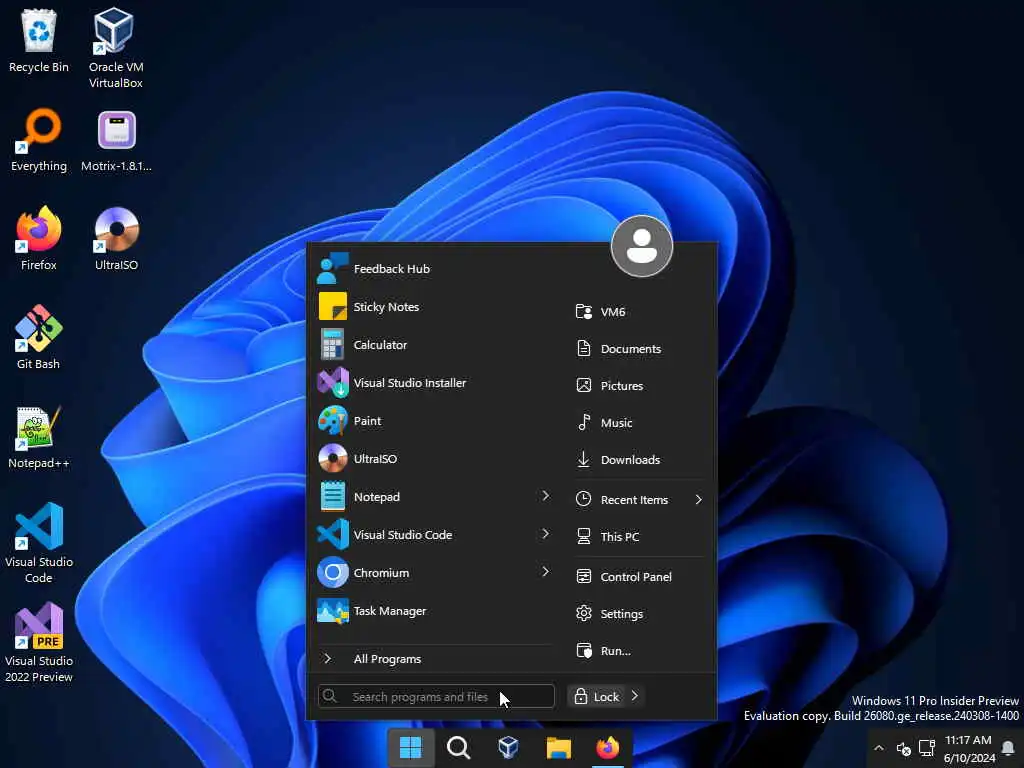
Task: Click the Search programs and files box
Action: click(x=436, y=697)
